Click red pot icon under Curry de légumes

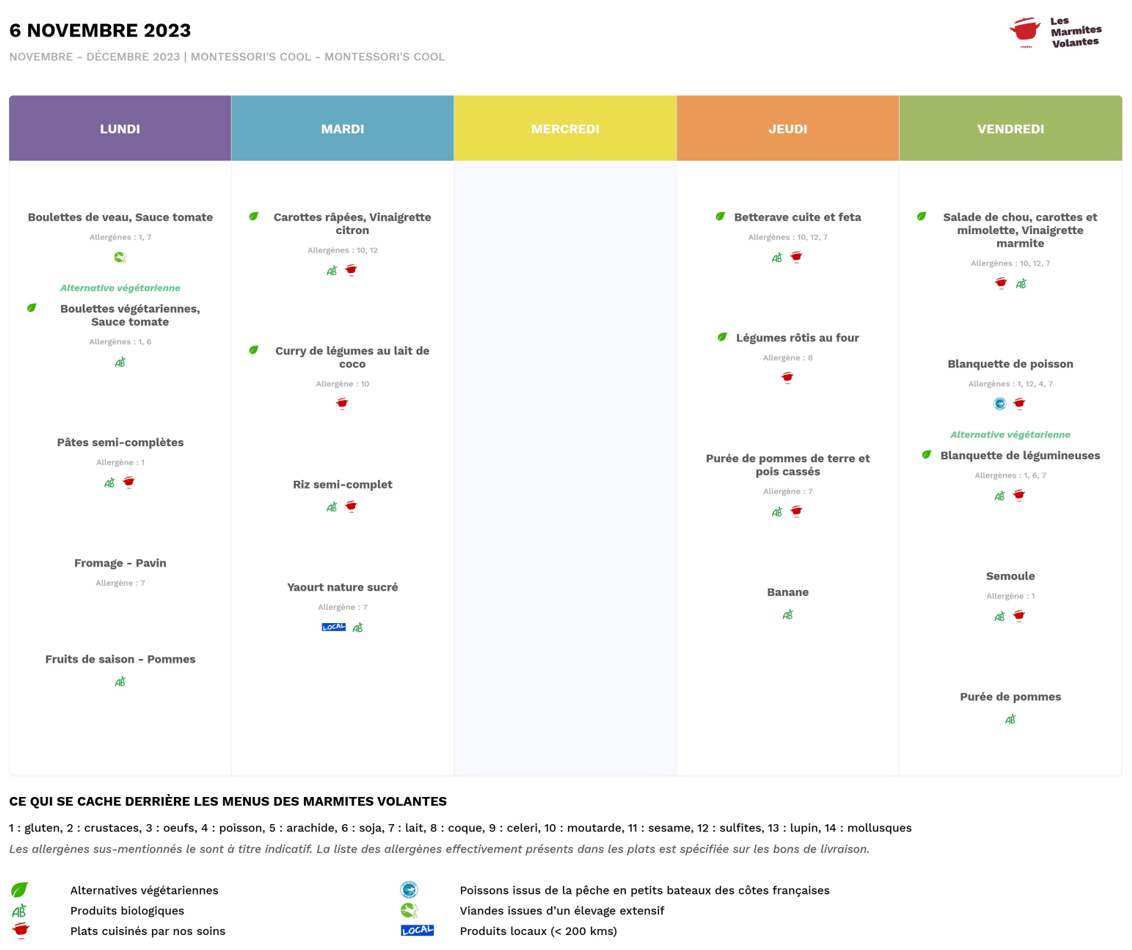342,404
